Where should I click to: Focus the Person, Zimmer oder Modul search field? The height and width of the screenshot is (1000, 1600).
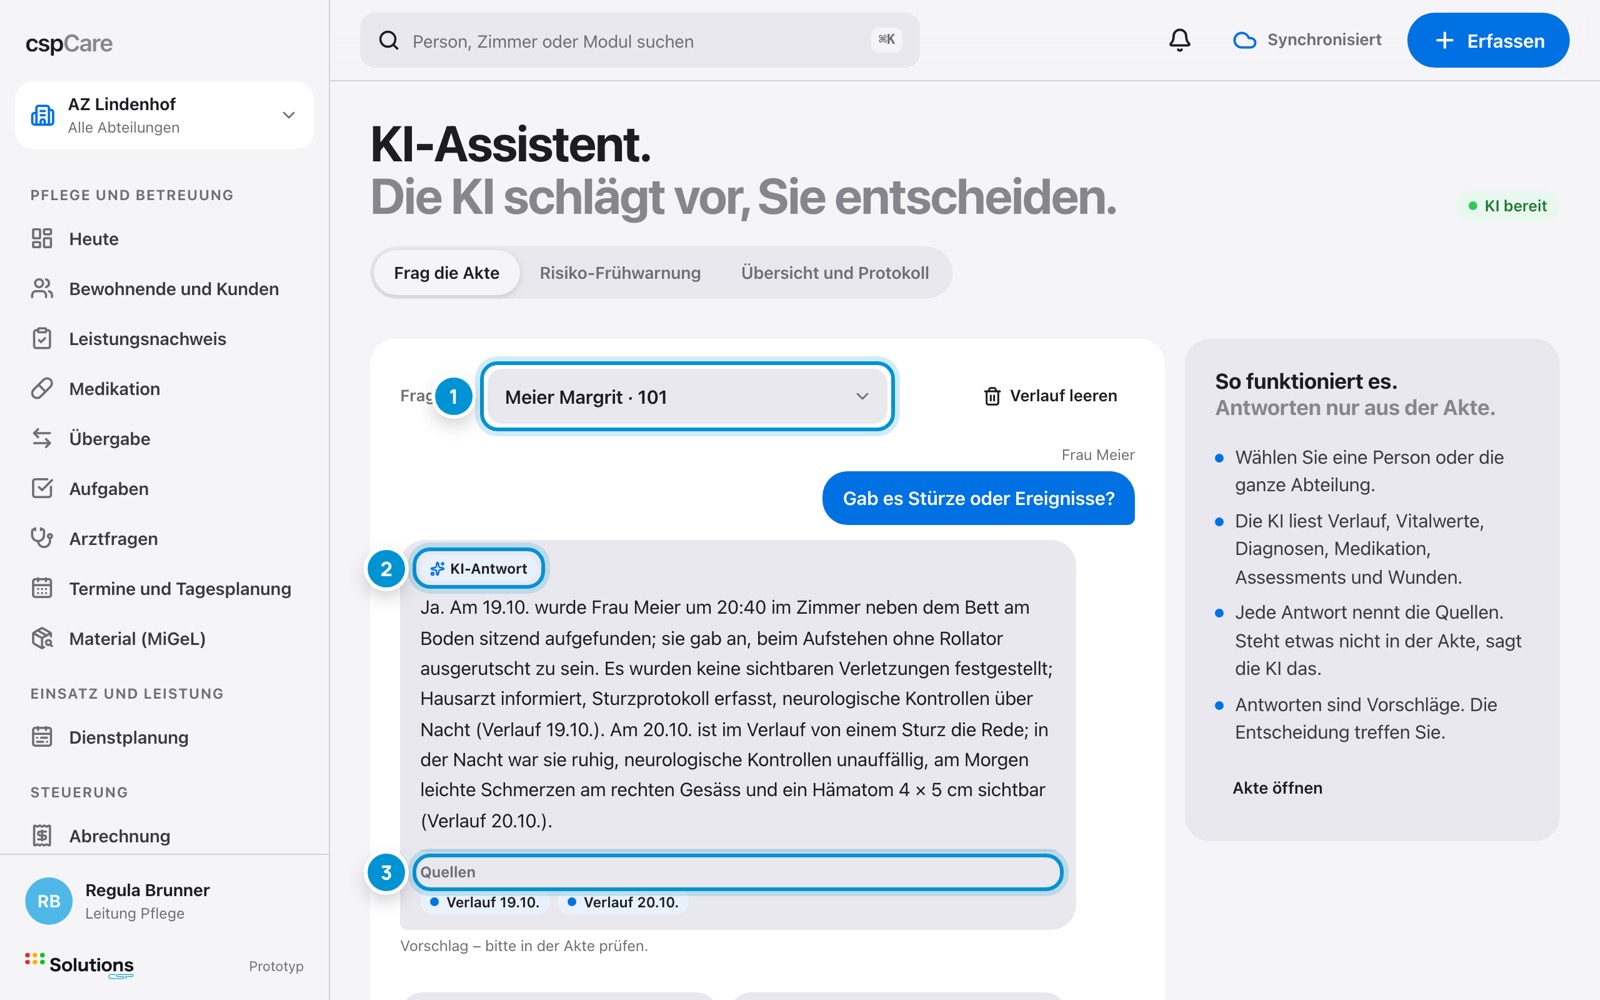pyautogui.click(x=640, y=40)
